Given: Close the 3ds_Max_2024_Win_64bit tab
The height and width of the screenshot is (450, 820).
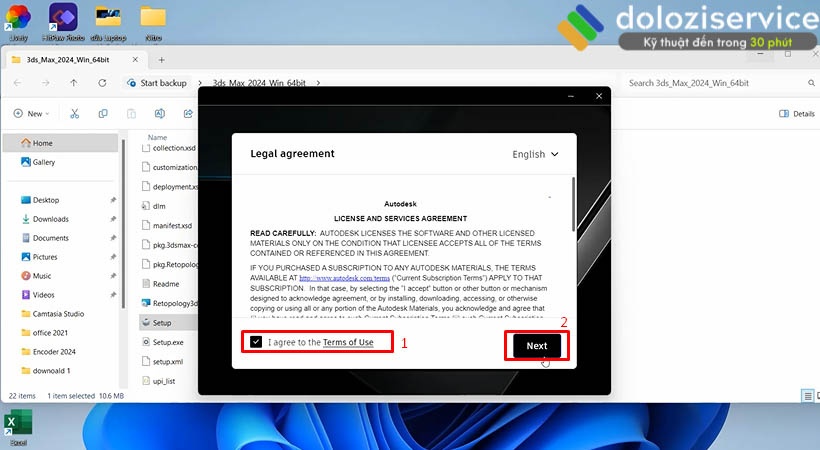Looking at the screenshot, I should (135, 60).
